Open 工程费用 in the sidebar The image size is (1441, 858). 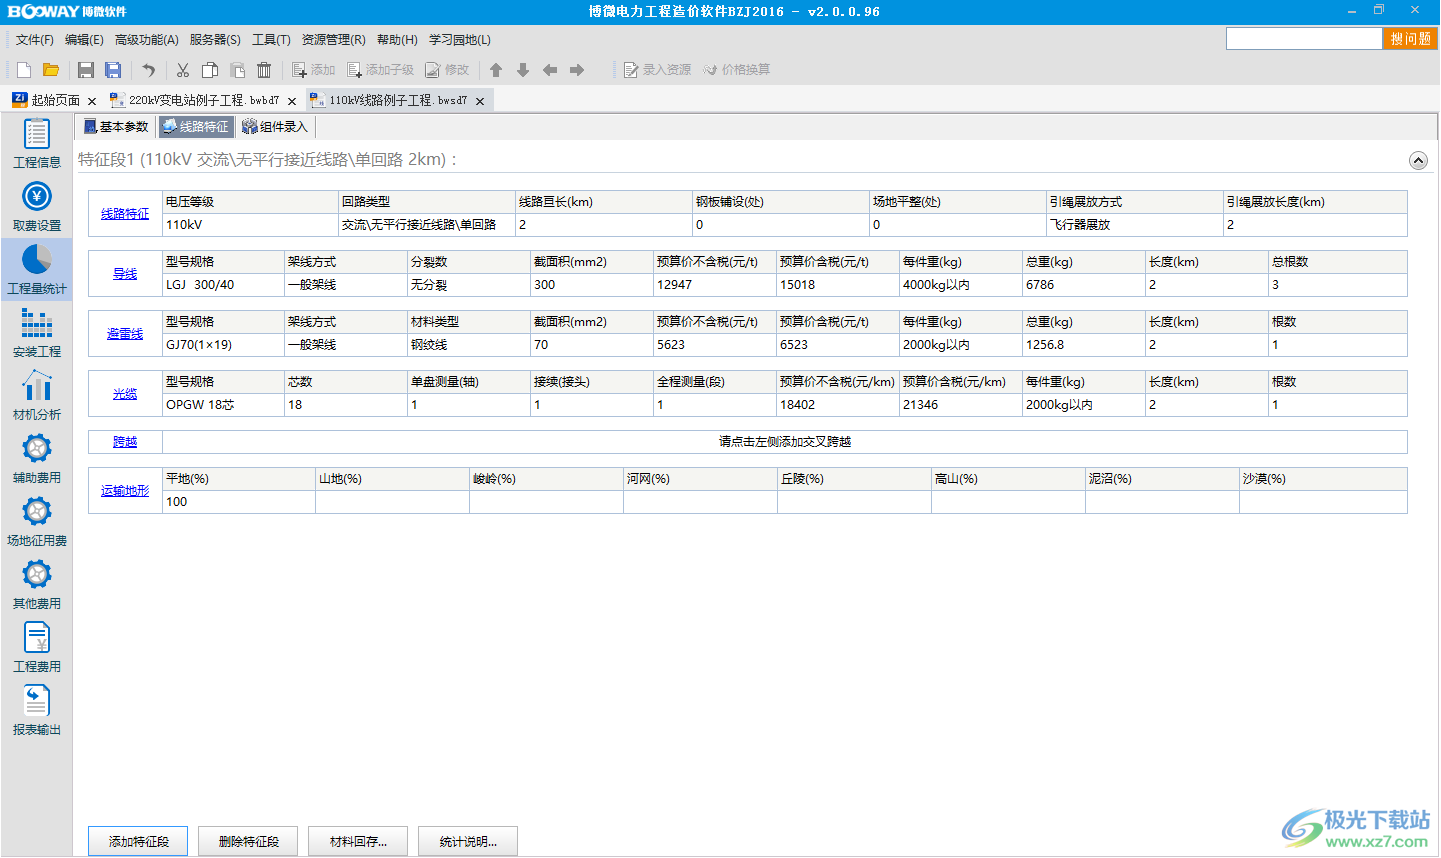pyautogui.click(x=37, y=648)
